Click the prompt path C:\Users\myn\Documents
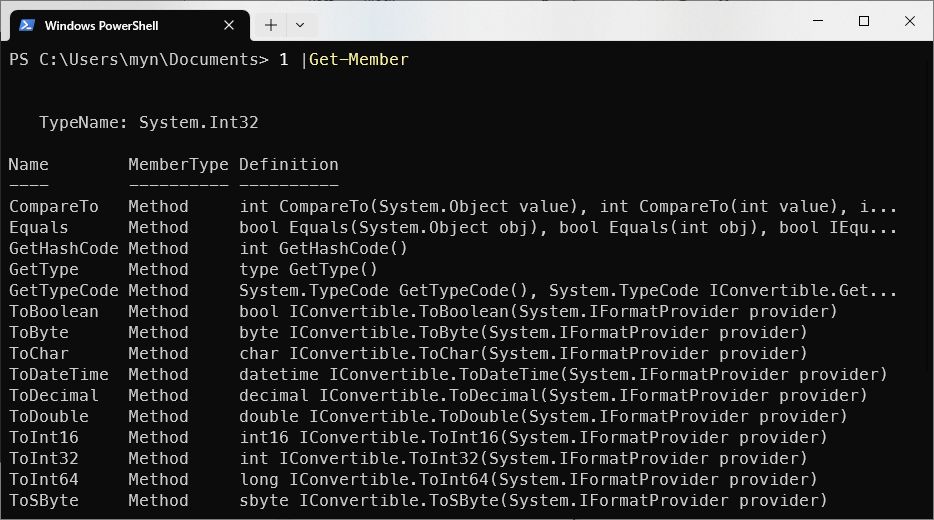Image resolution: width=934 pixels, height=520 pixels. 148,60
